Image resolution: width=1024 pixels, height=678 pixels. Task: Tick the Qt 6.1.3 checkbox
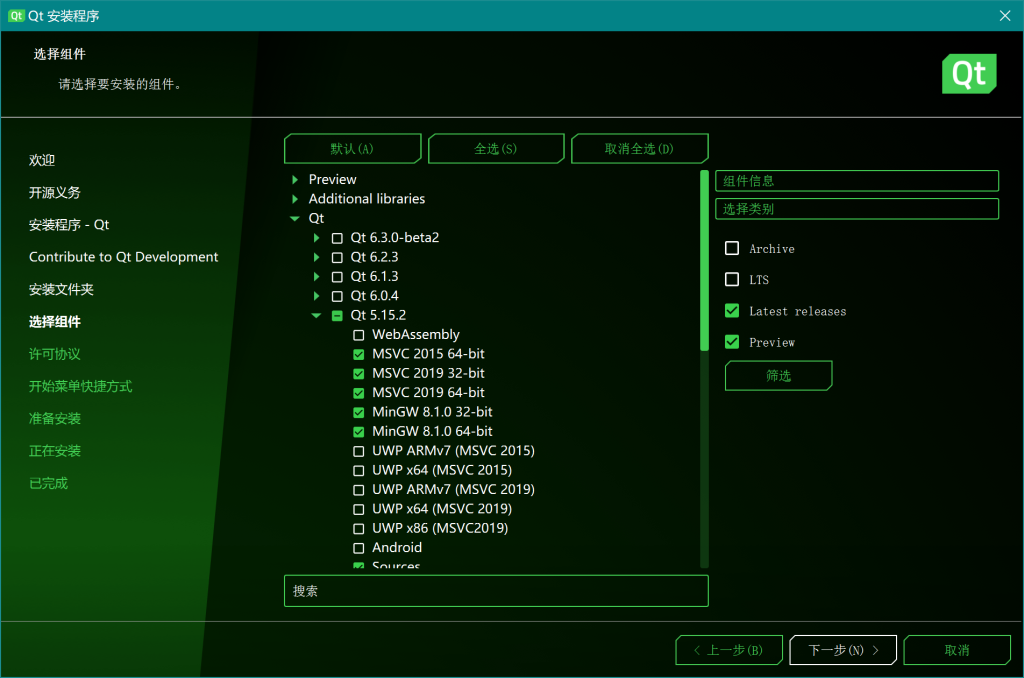click(337, 277)
